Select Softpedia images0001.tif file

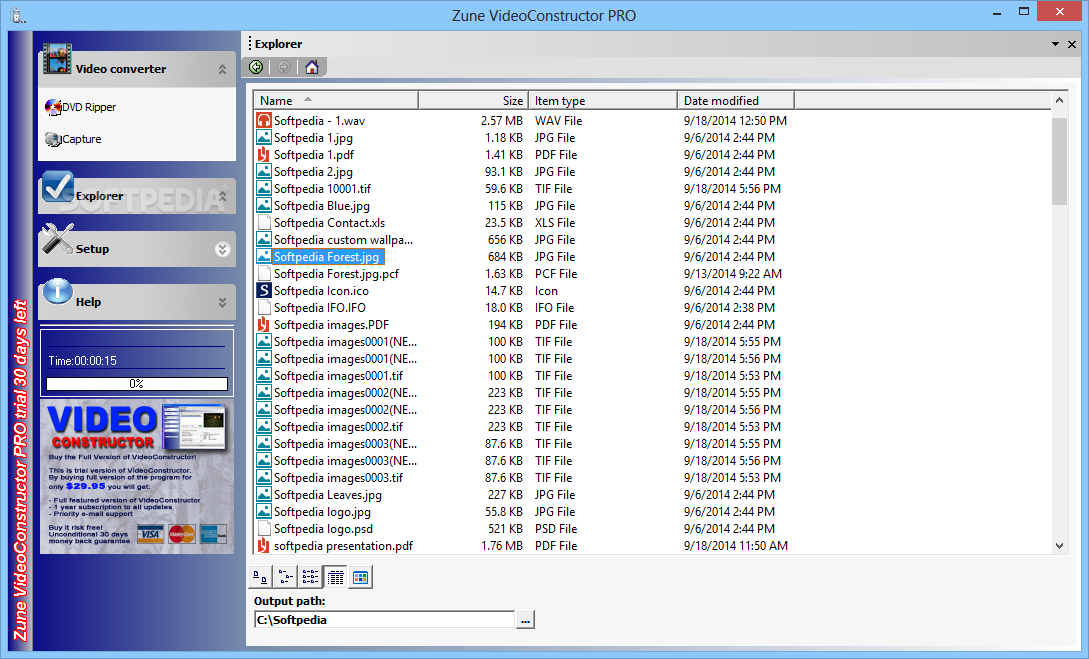click(x=338, y=376)
